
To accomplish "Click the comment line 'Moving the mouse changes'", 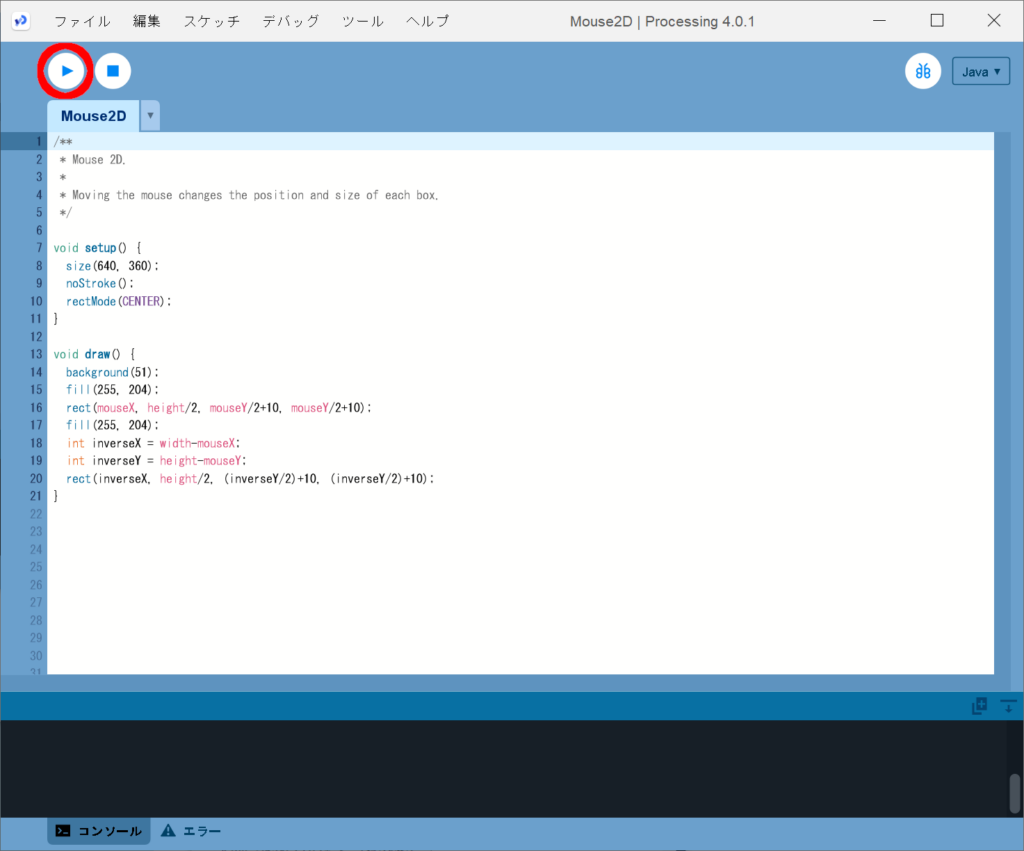I will [x=248, y=195].
